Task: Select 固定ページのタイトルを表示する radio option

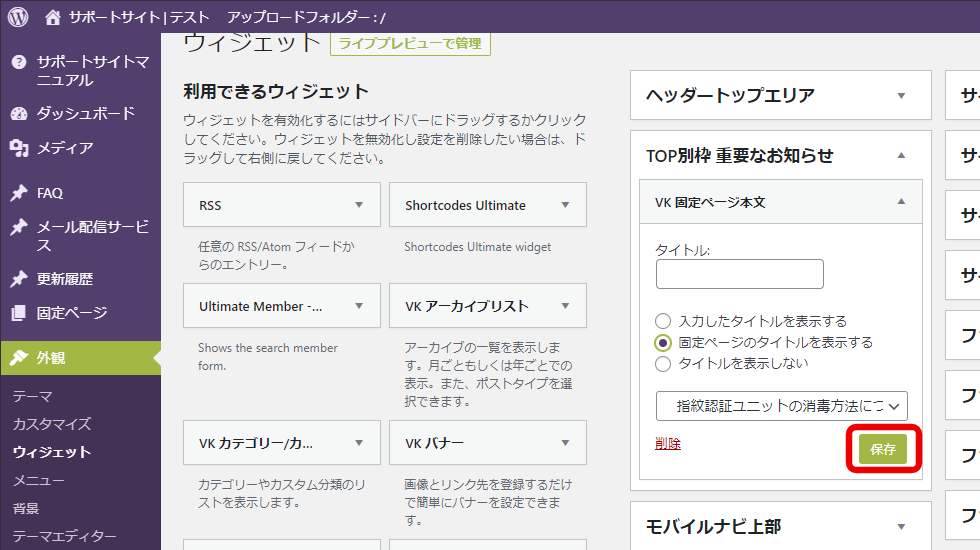Action: point(663,342)
